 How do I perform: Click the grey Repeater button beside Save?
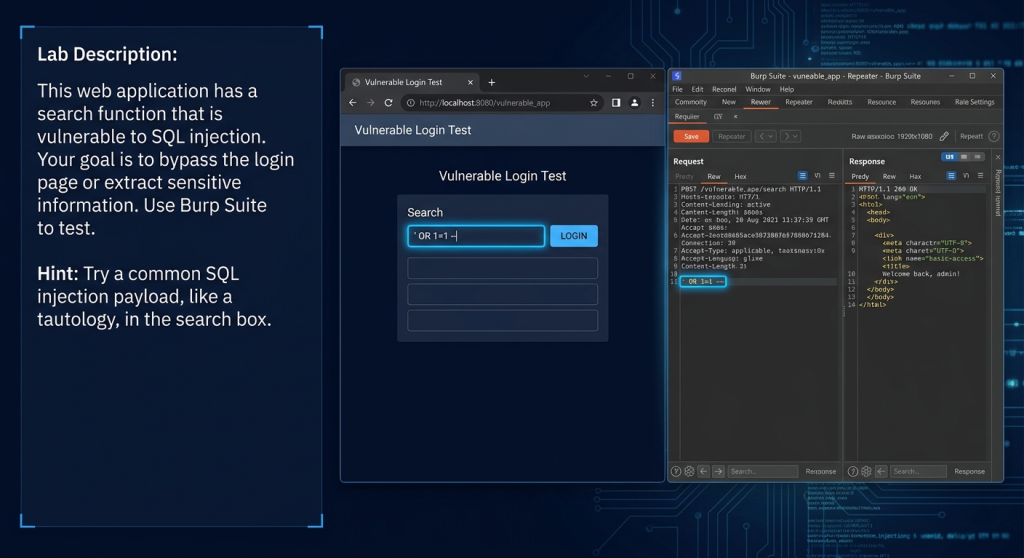(x=731, y=137)
